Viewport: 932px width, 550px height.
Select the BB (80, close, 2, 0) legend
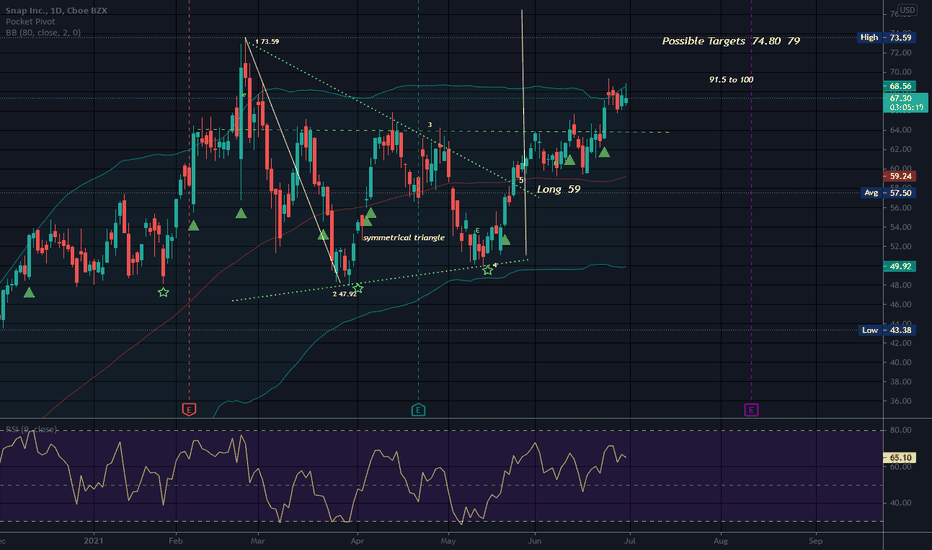pos(43,33)
